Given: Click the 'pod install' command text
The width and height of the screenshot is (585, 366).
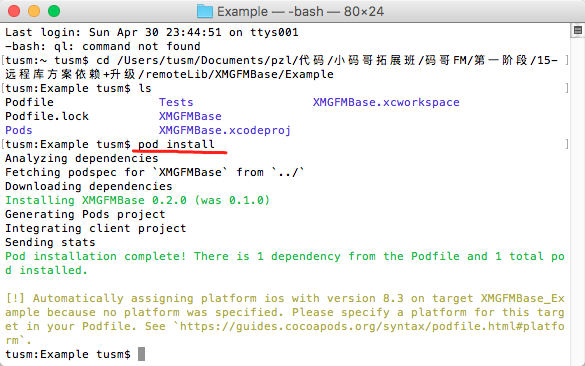Looking at the screenshot, I should point(176,144).
